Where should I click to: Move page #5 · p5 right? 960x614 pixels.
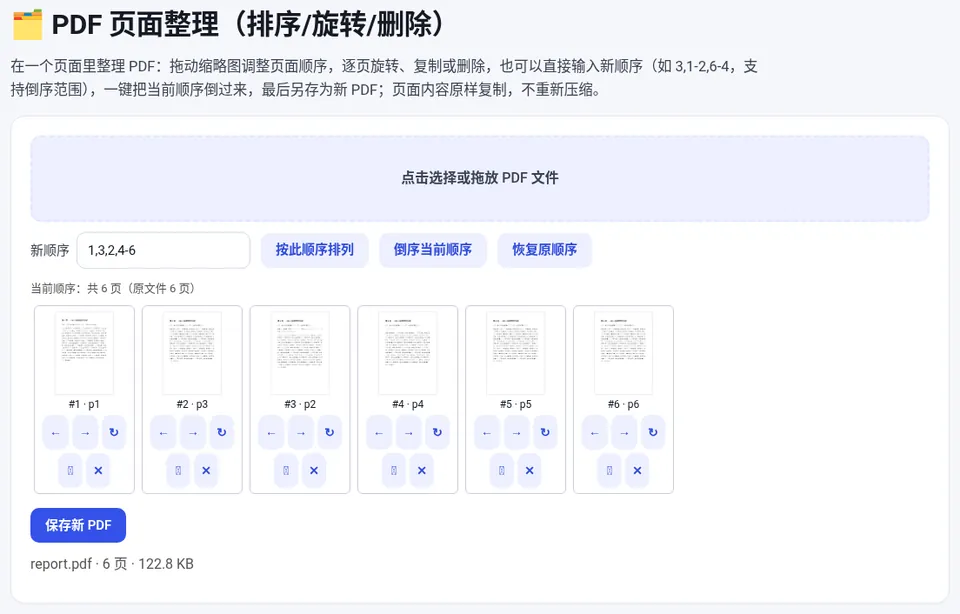[x=516, y=433]
